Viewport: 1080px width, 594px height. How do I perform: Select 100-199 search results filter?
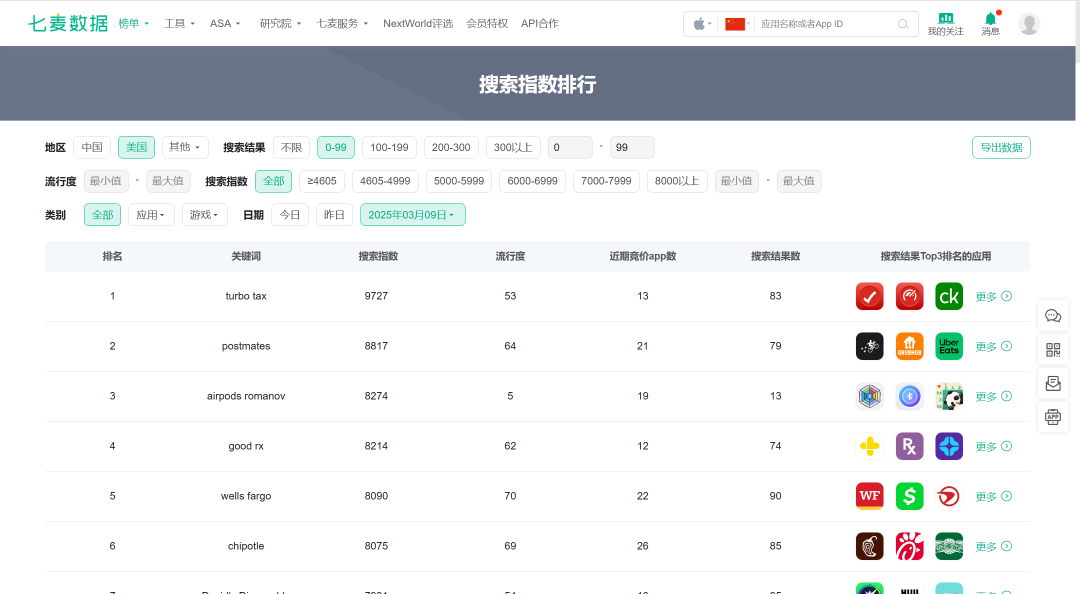[x=389, y=147]
